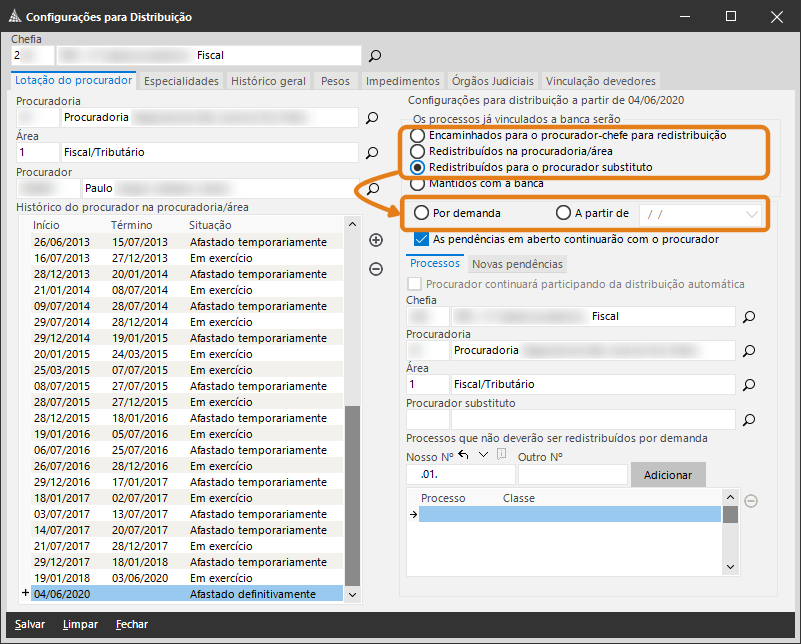The width and height of the screenshot is (801, 644).
Task: Click the remove history entry minus icon
Action: 376,268
